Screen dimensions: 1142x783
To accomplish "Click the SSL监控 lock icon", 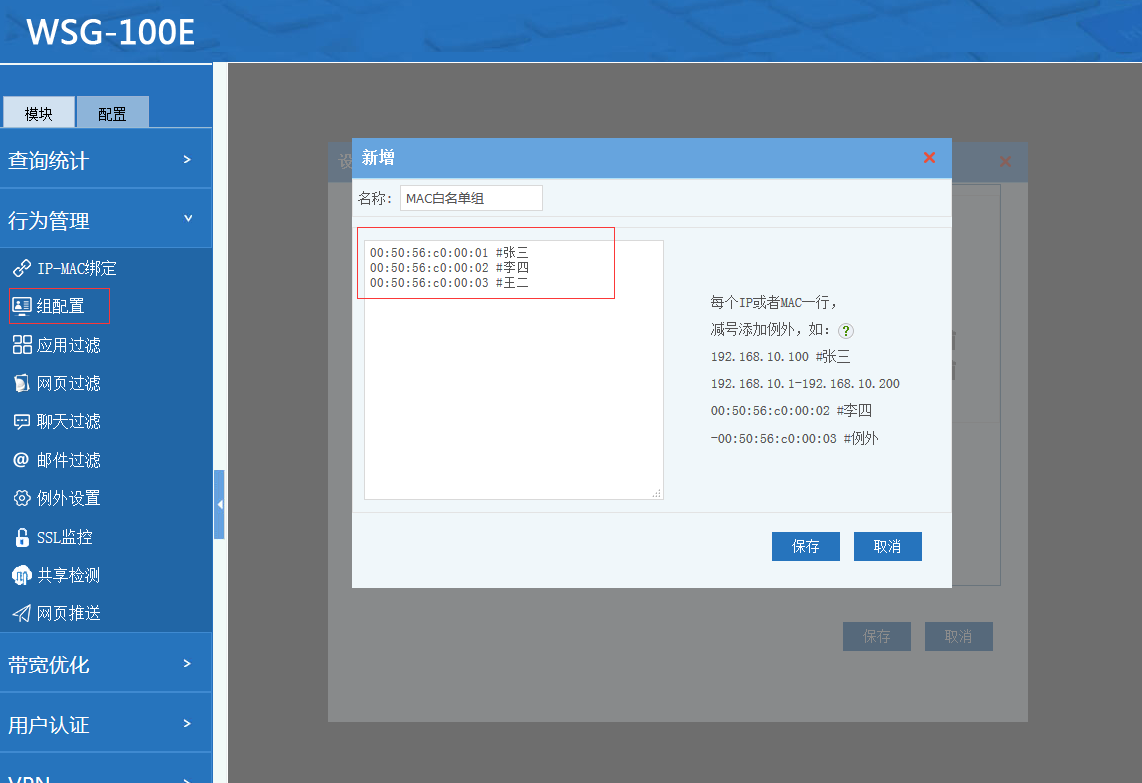I will (x=21, y=537).
